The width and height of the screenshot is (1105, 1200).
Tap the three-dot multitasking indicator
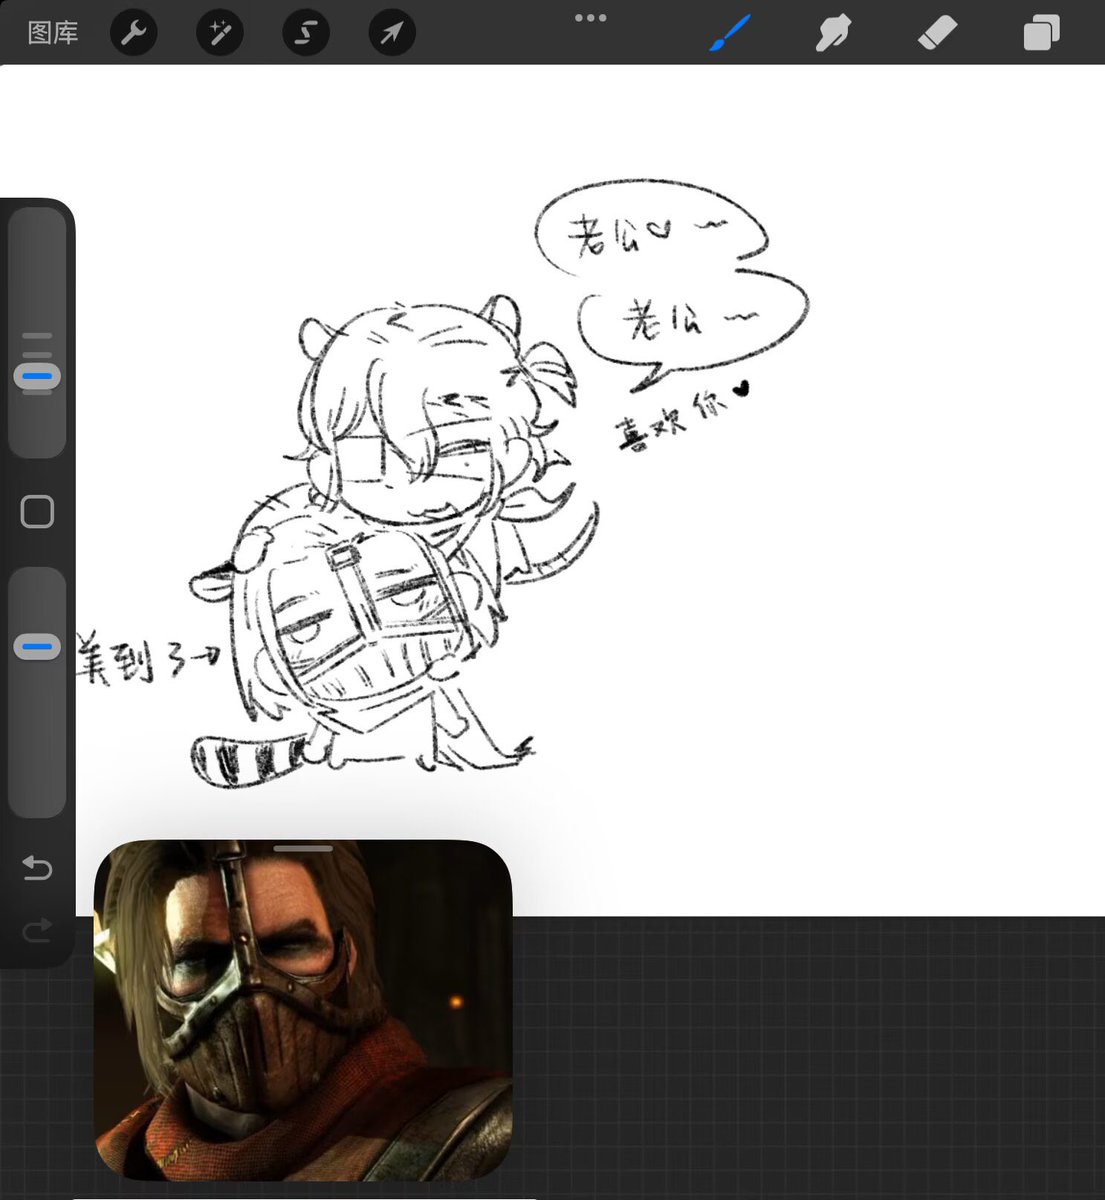pos(590,17)
